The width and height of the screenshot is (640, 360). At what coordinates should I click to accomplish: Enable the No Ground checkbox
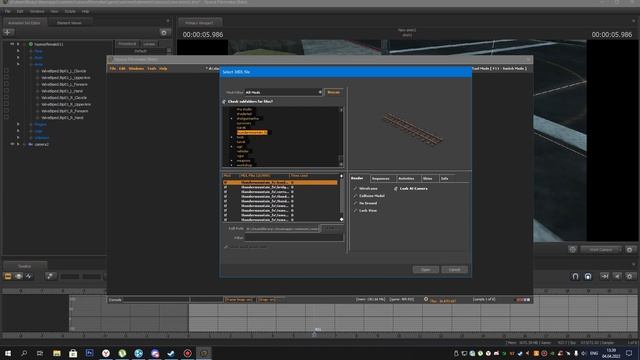click(355, 203)
